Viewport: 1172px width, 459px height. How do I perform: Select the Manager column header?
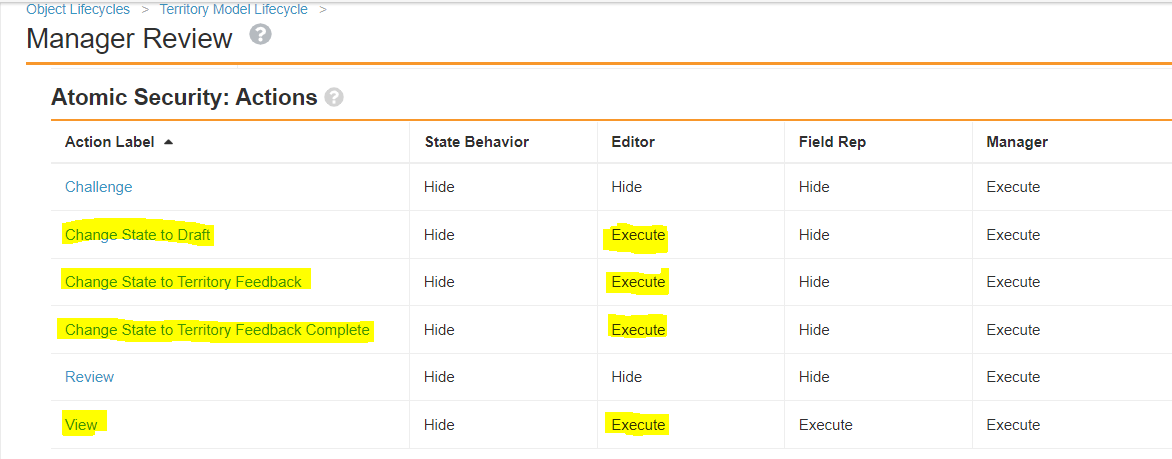[1017, 142]
